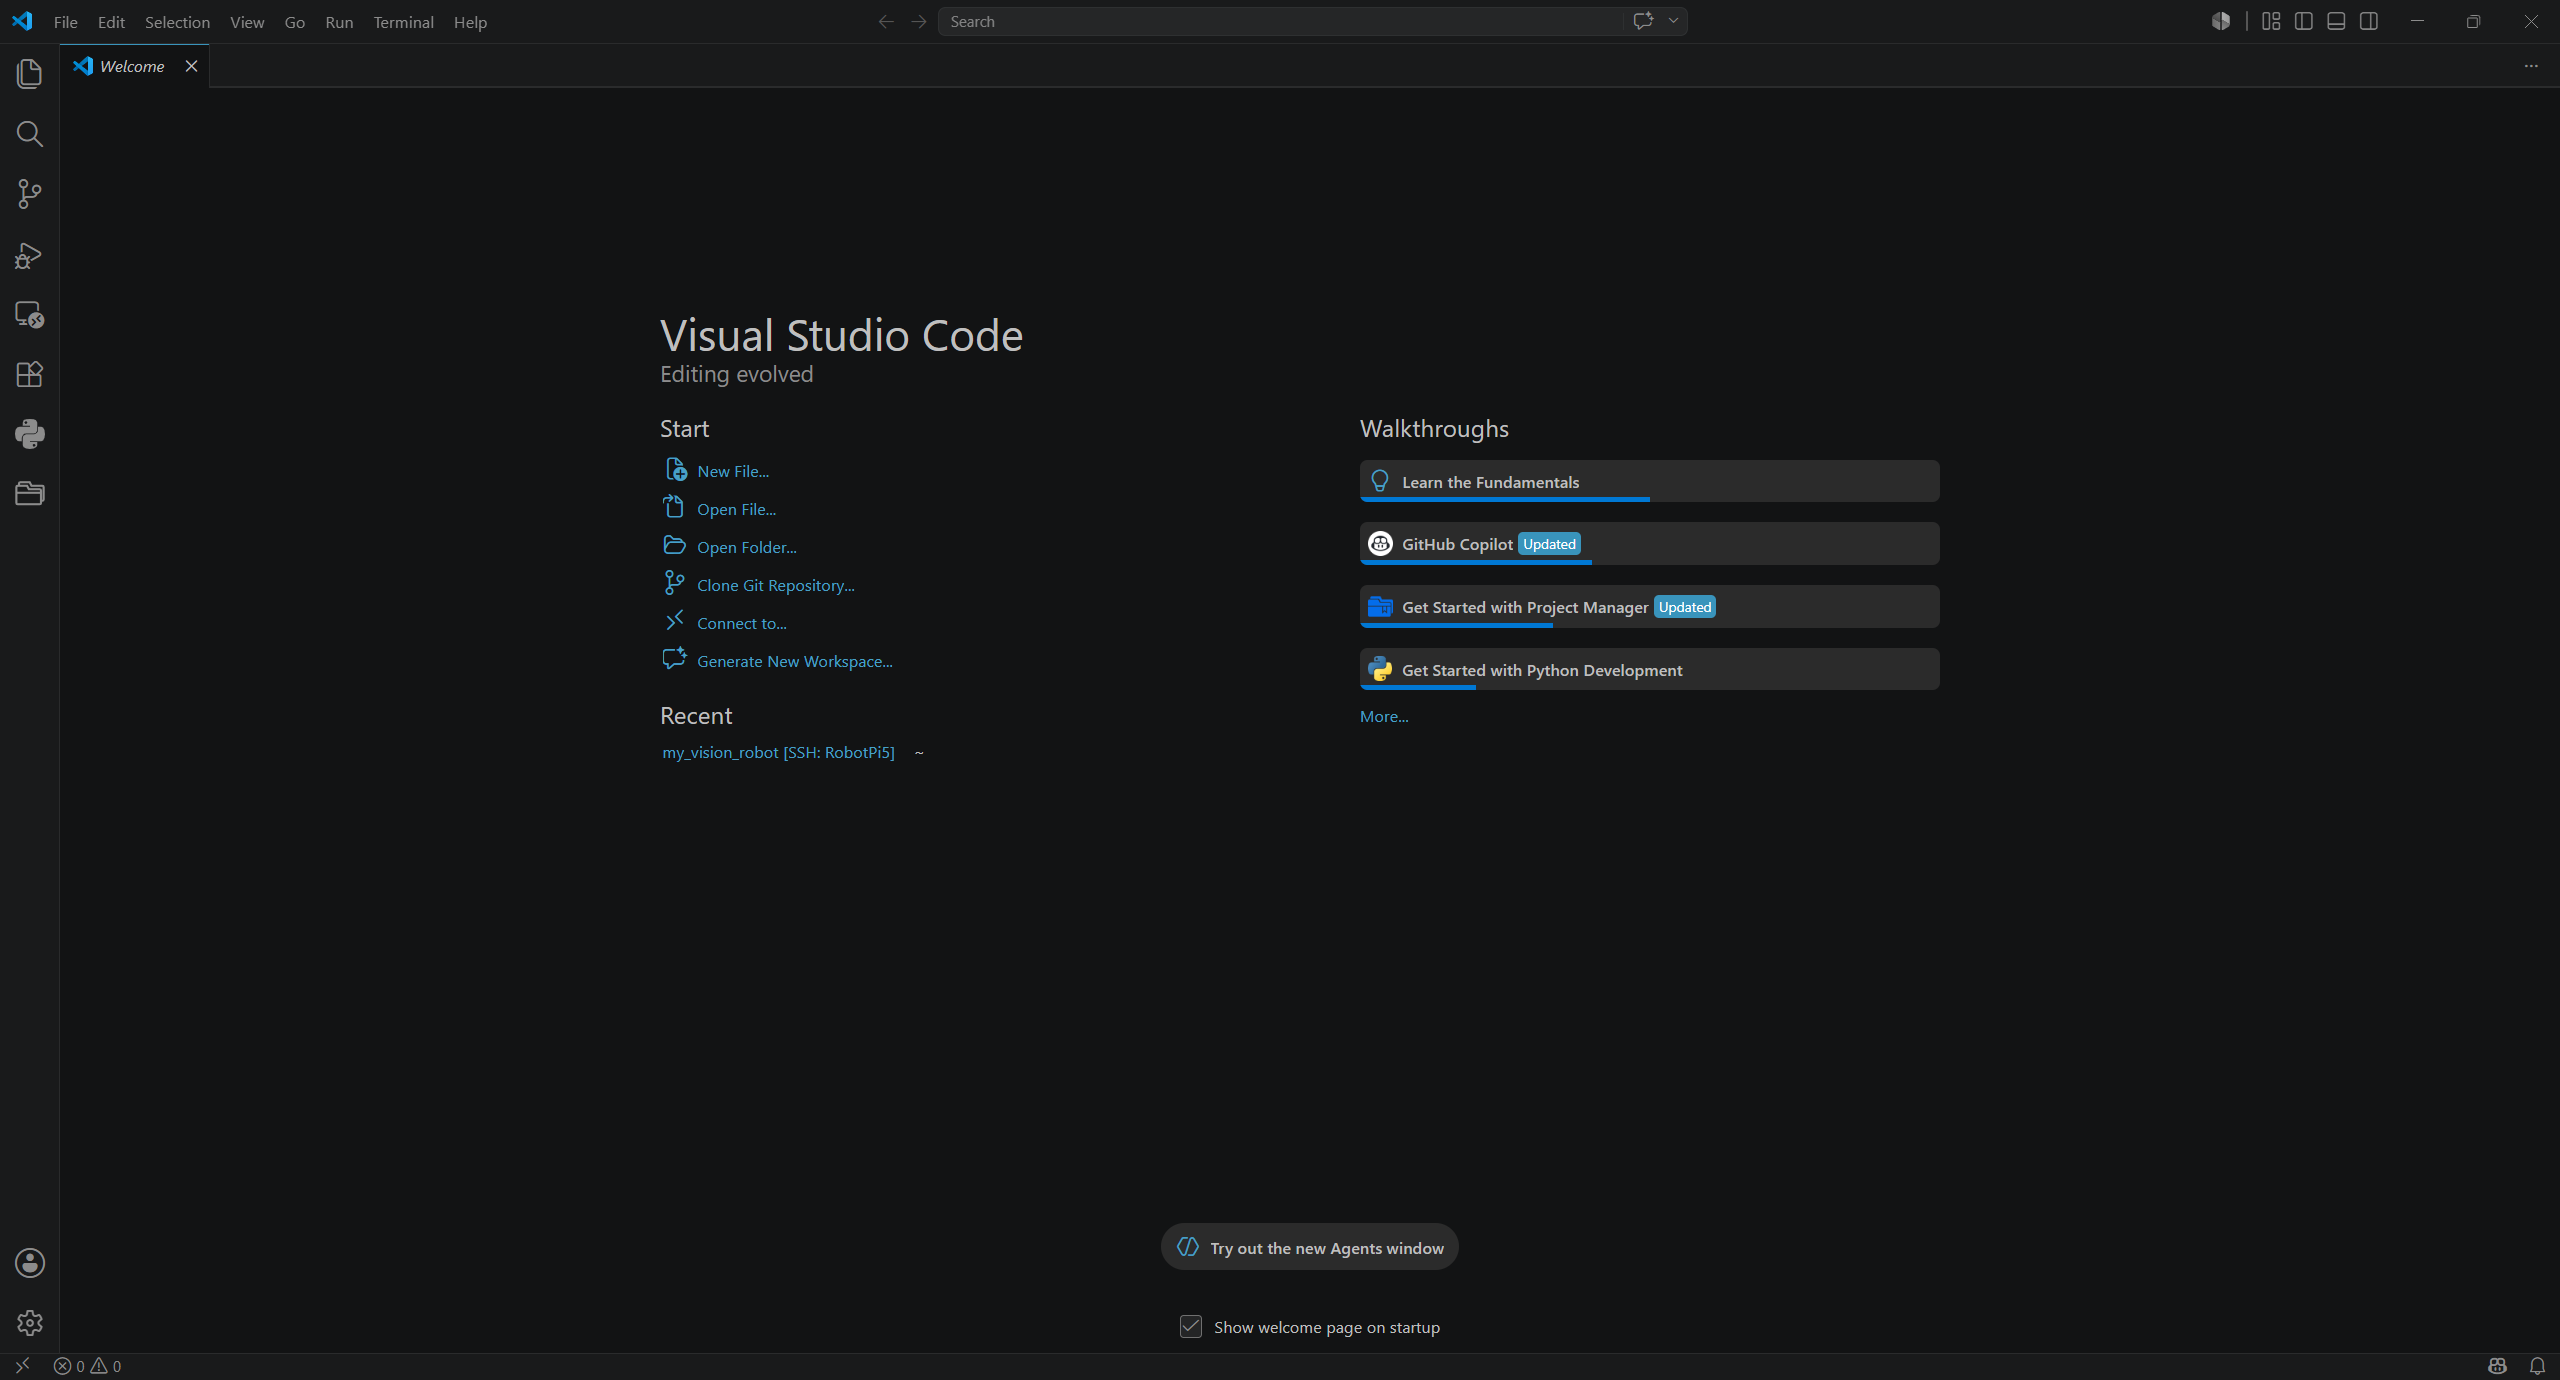2560x1380 pixels.
Task: Toggle the primary side bar
Action: [x=2304, y=21]
